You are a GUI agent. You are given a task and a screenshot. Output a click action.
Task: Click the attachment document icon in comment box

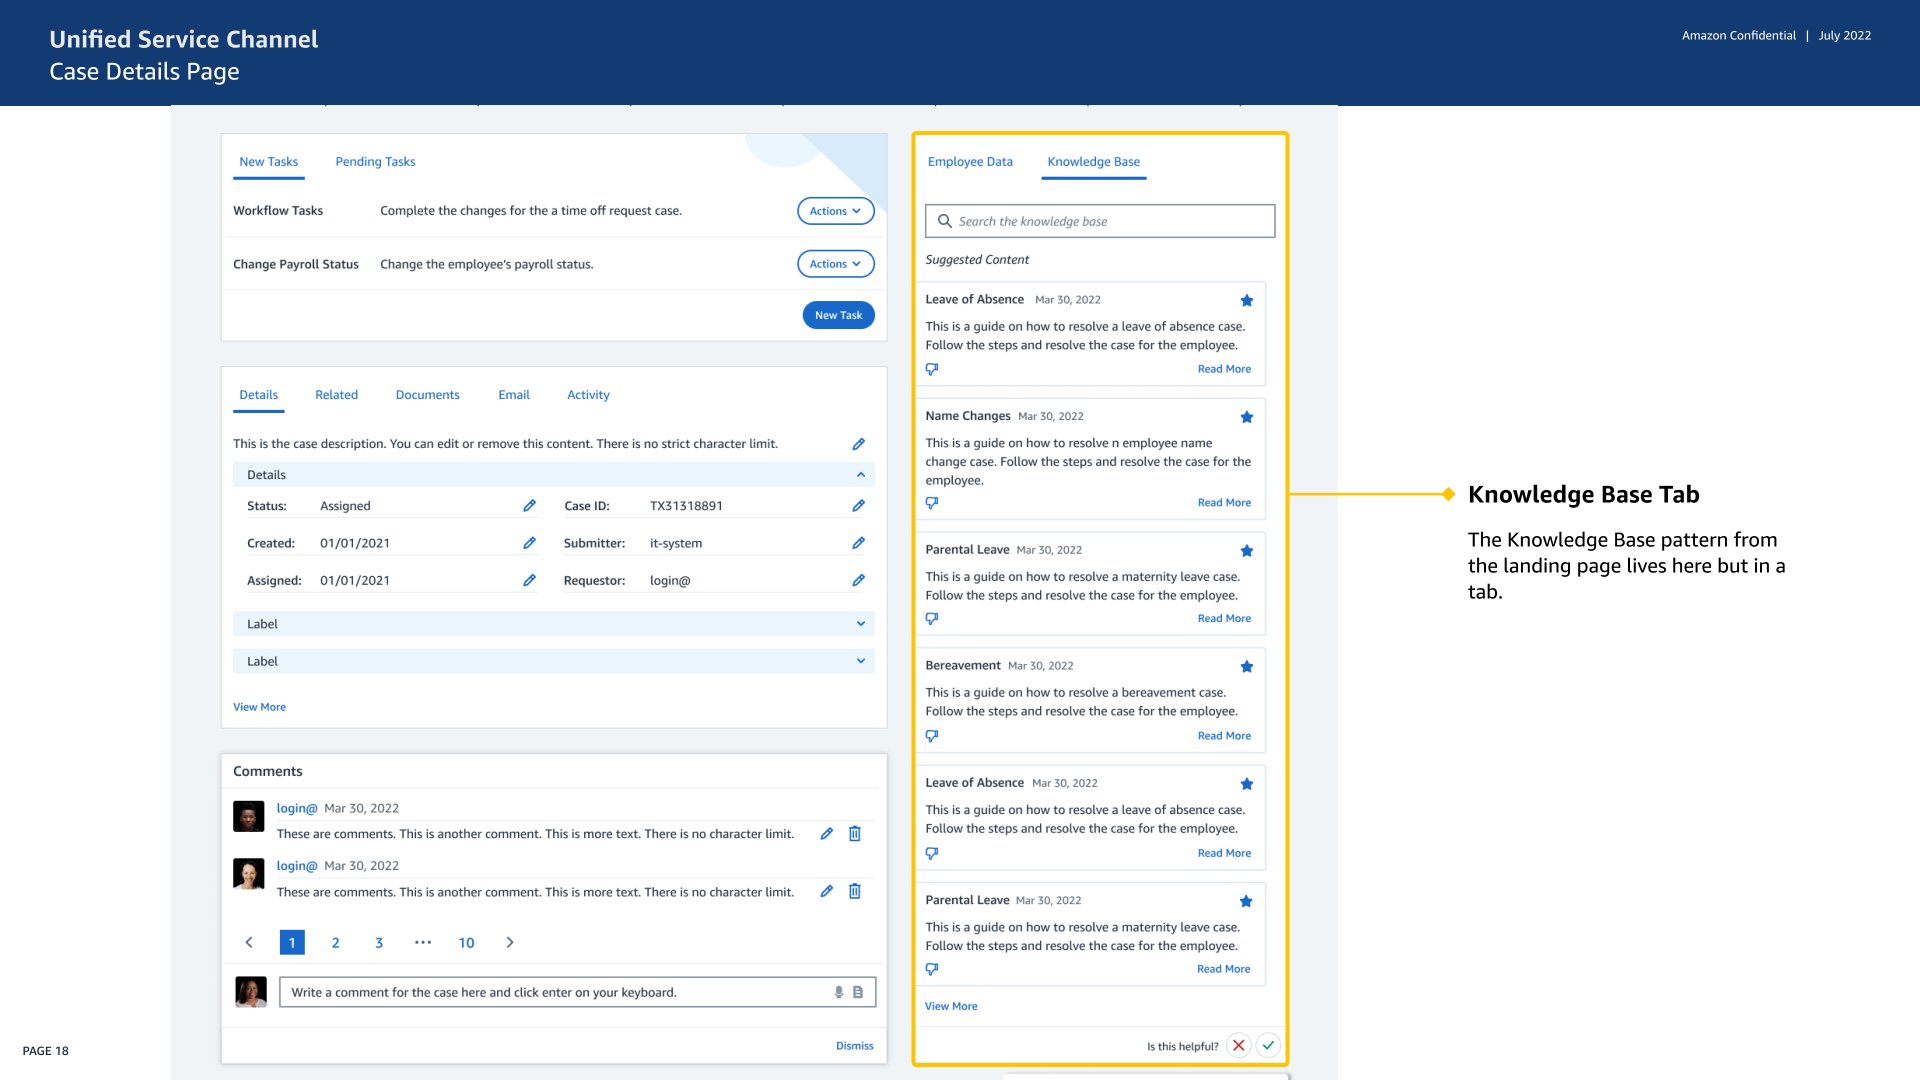point(857,992)
